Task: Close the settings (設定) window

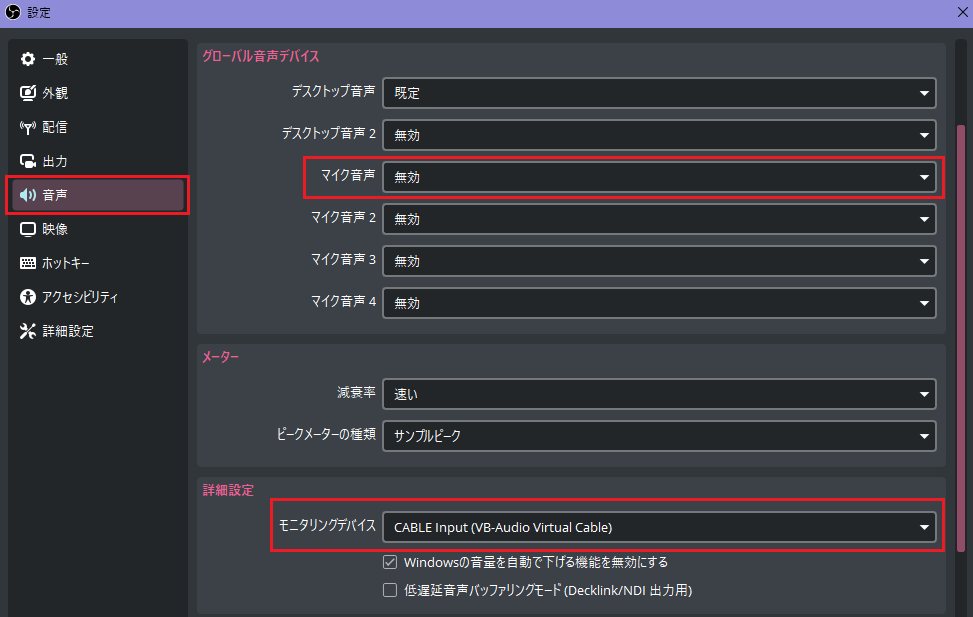Action: [x=949, y=13]
